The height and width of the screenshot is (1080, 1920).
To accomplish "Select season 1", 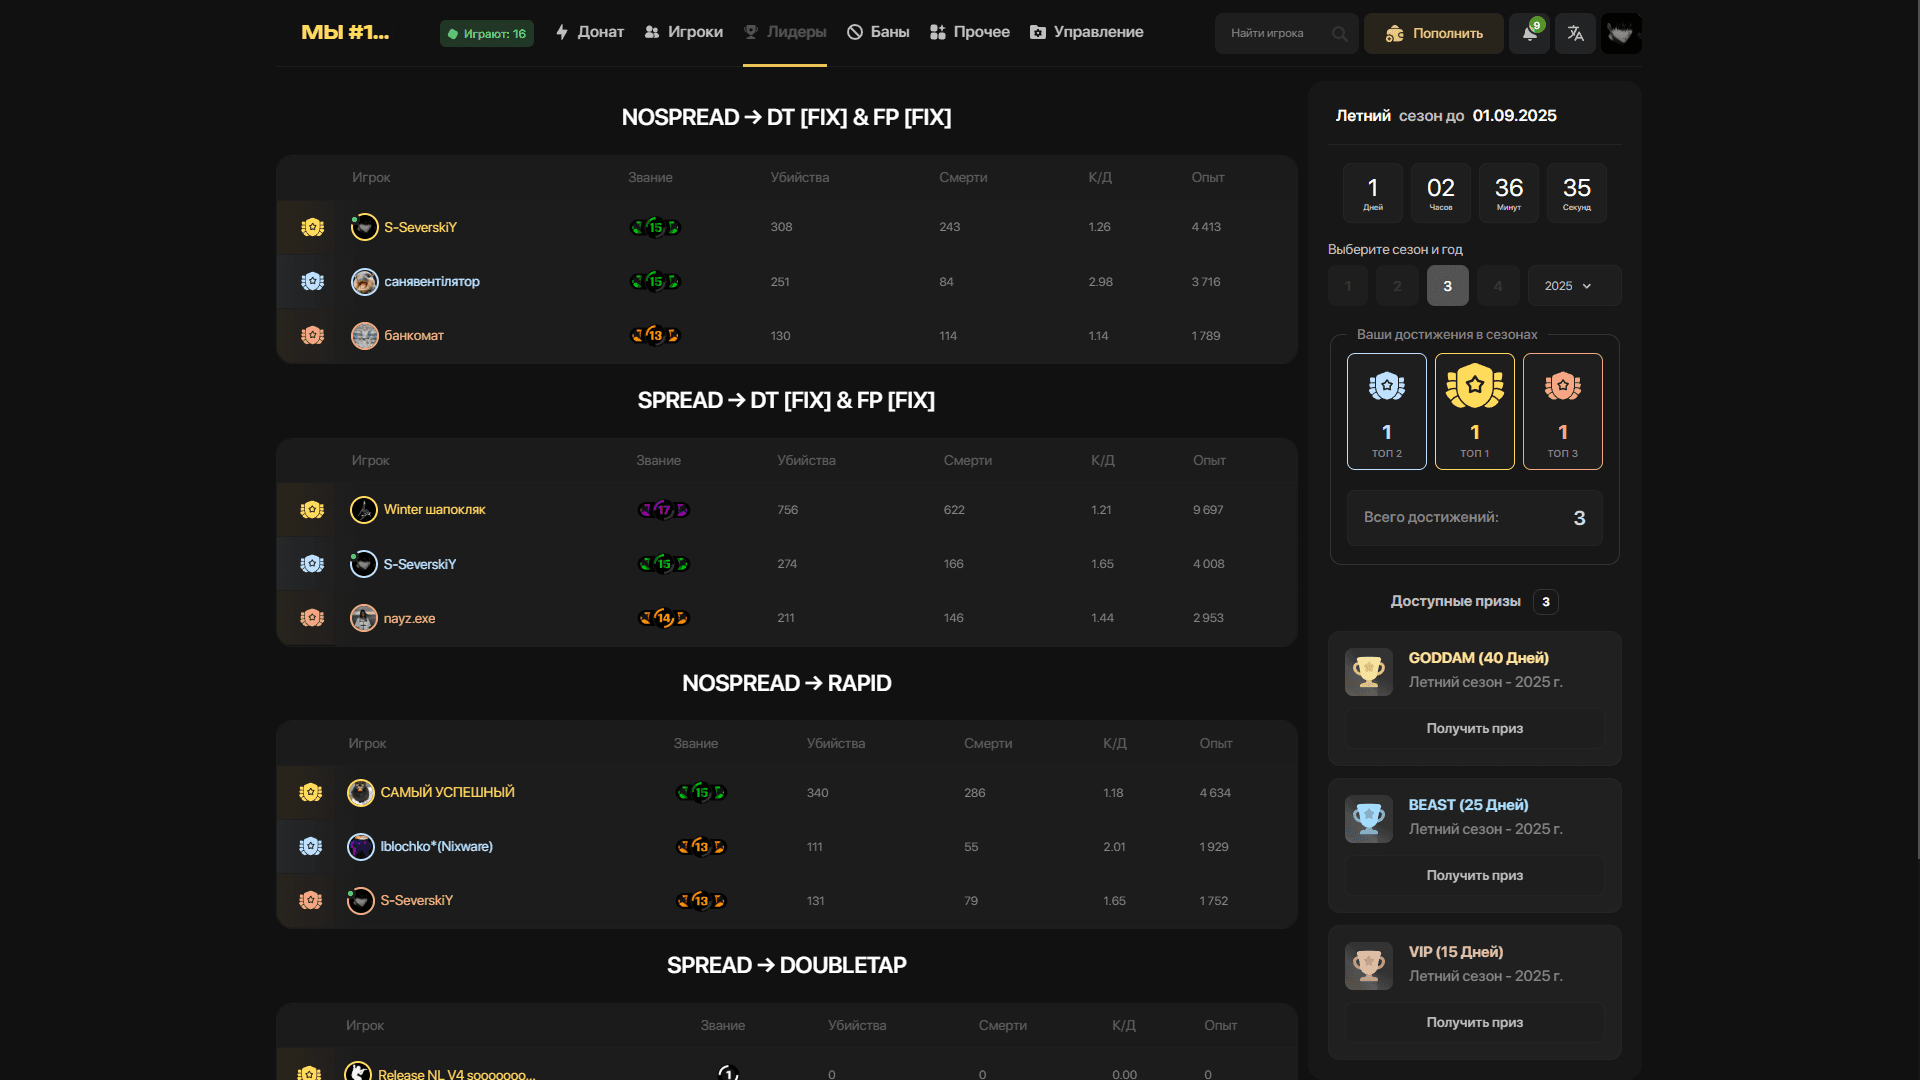I will [1348, 286].
